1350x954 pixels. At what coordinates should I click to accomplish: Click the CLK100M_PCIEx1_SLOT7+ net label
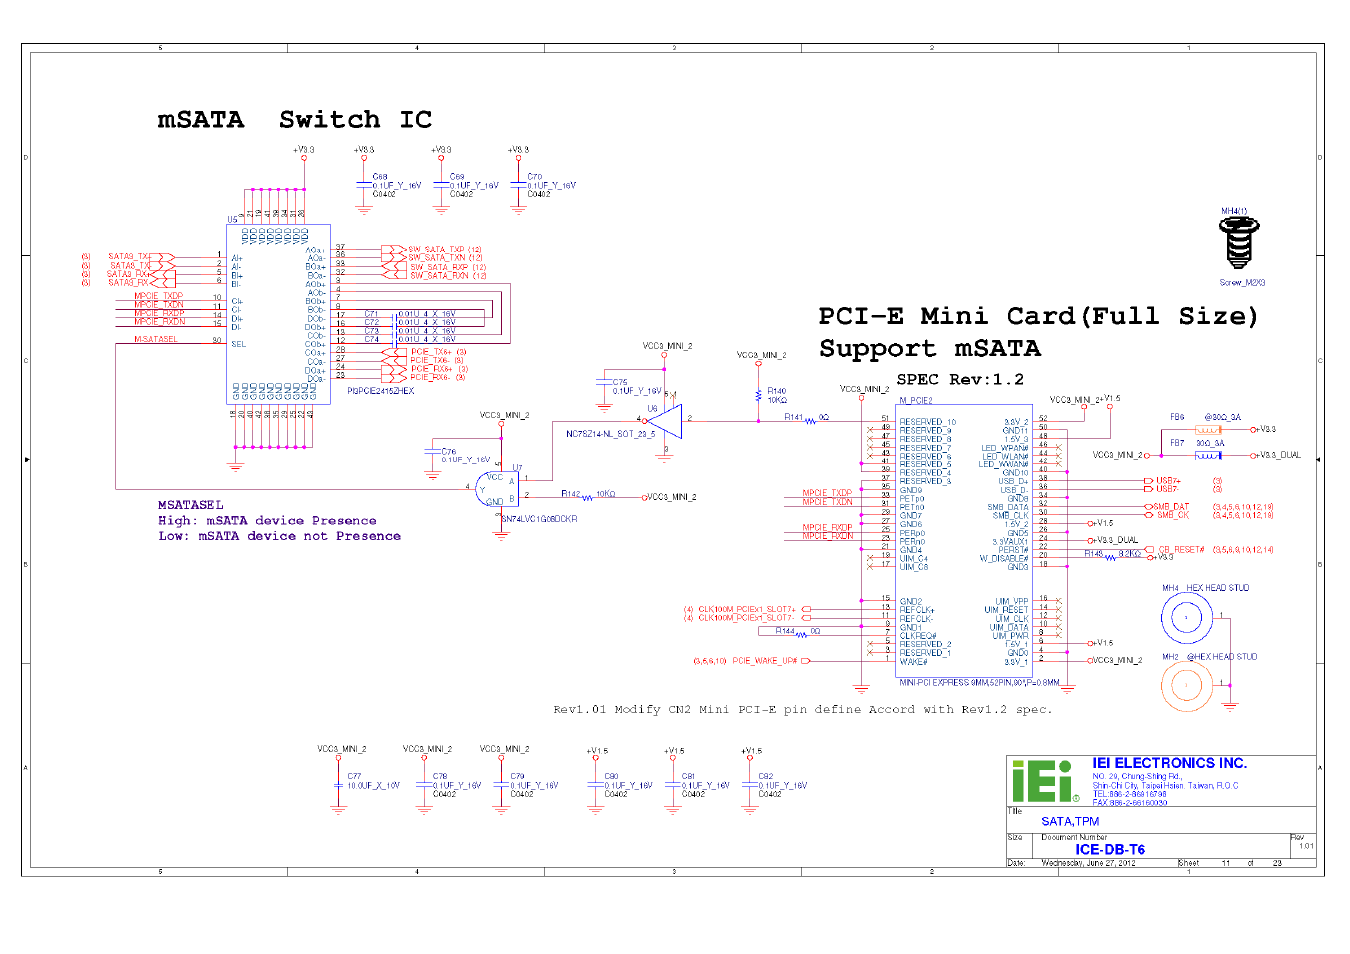[x=747, y=609]
